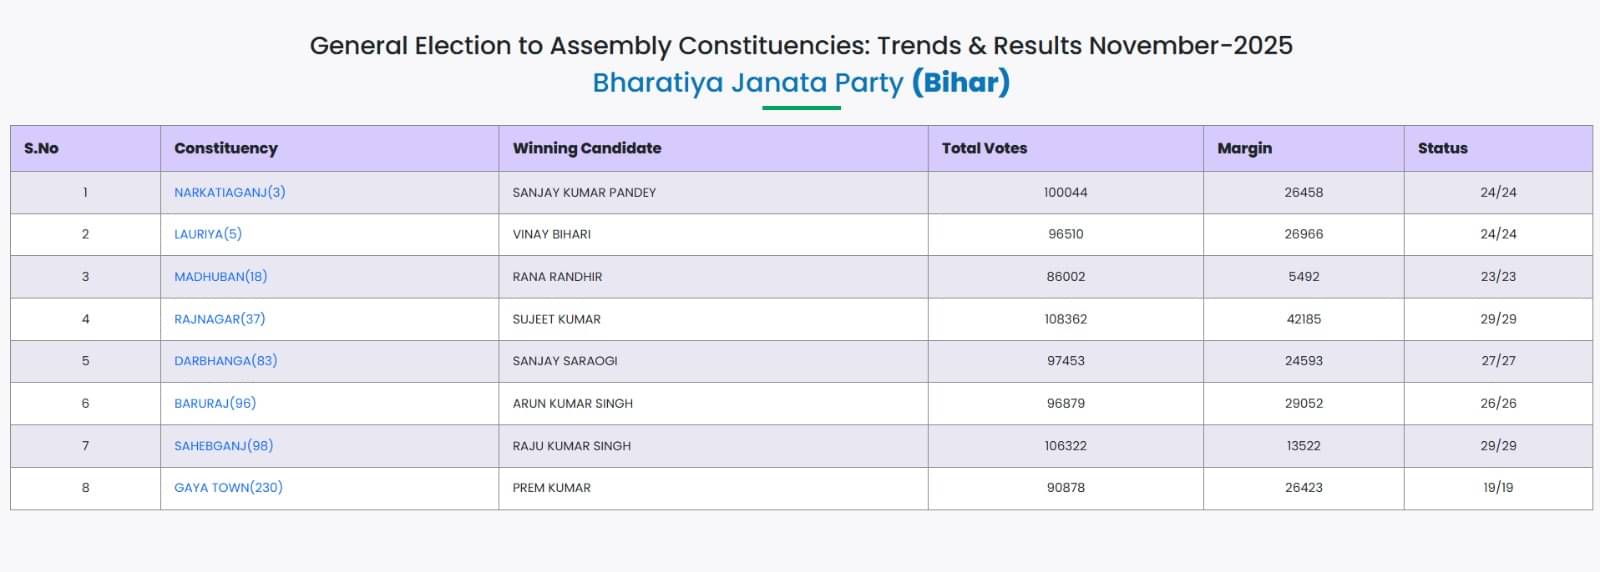This screenshot has height=572, width=1600.
Task: Click the status 23/23 cell
Action: click(x=1497, y=277)
